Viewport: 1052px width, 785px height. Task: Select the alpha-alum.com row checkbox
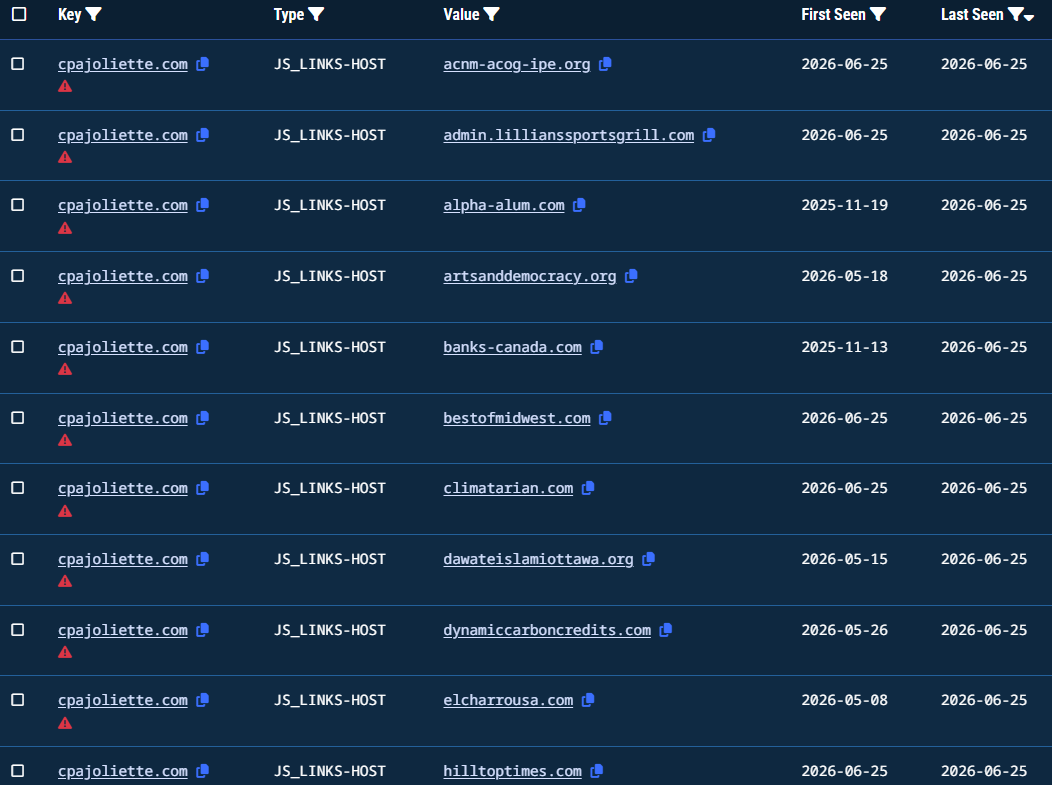[18, 205]
